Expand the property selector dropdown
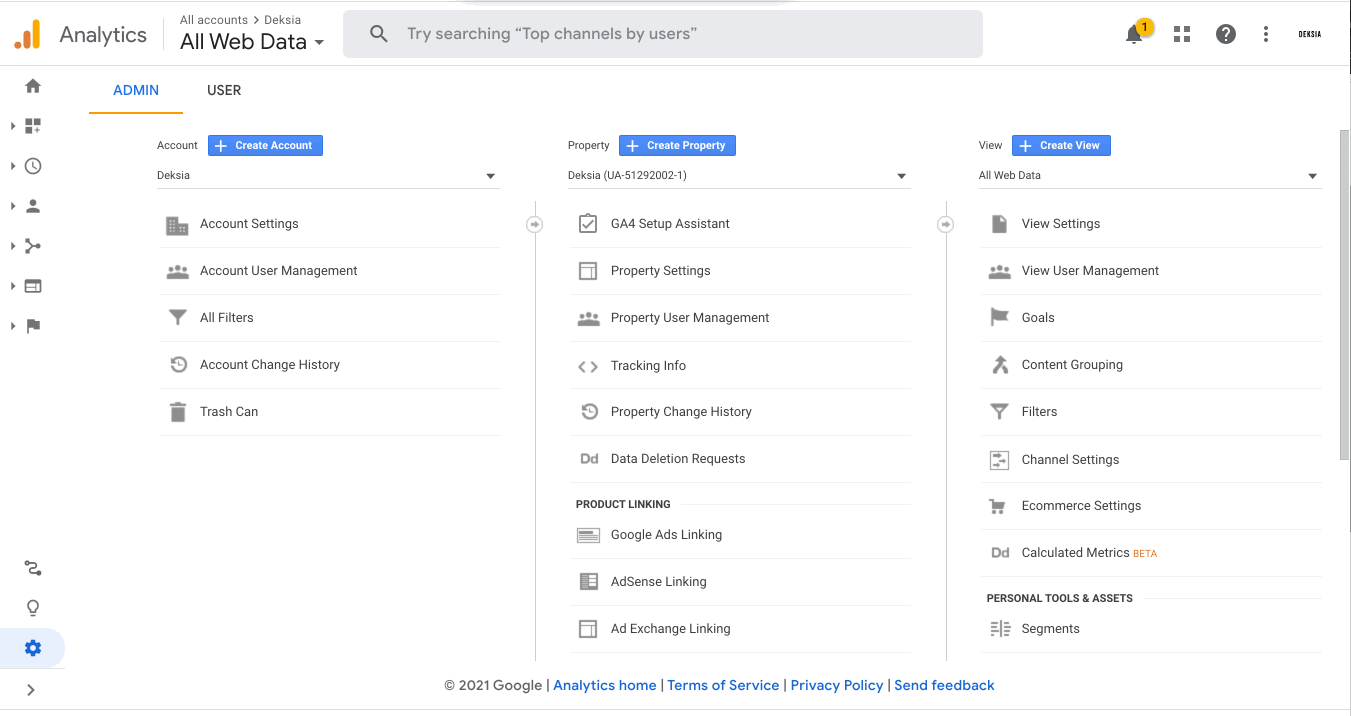Screen dimensions: 1351x716 (738, 176)
